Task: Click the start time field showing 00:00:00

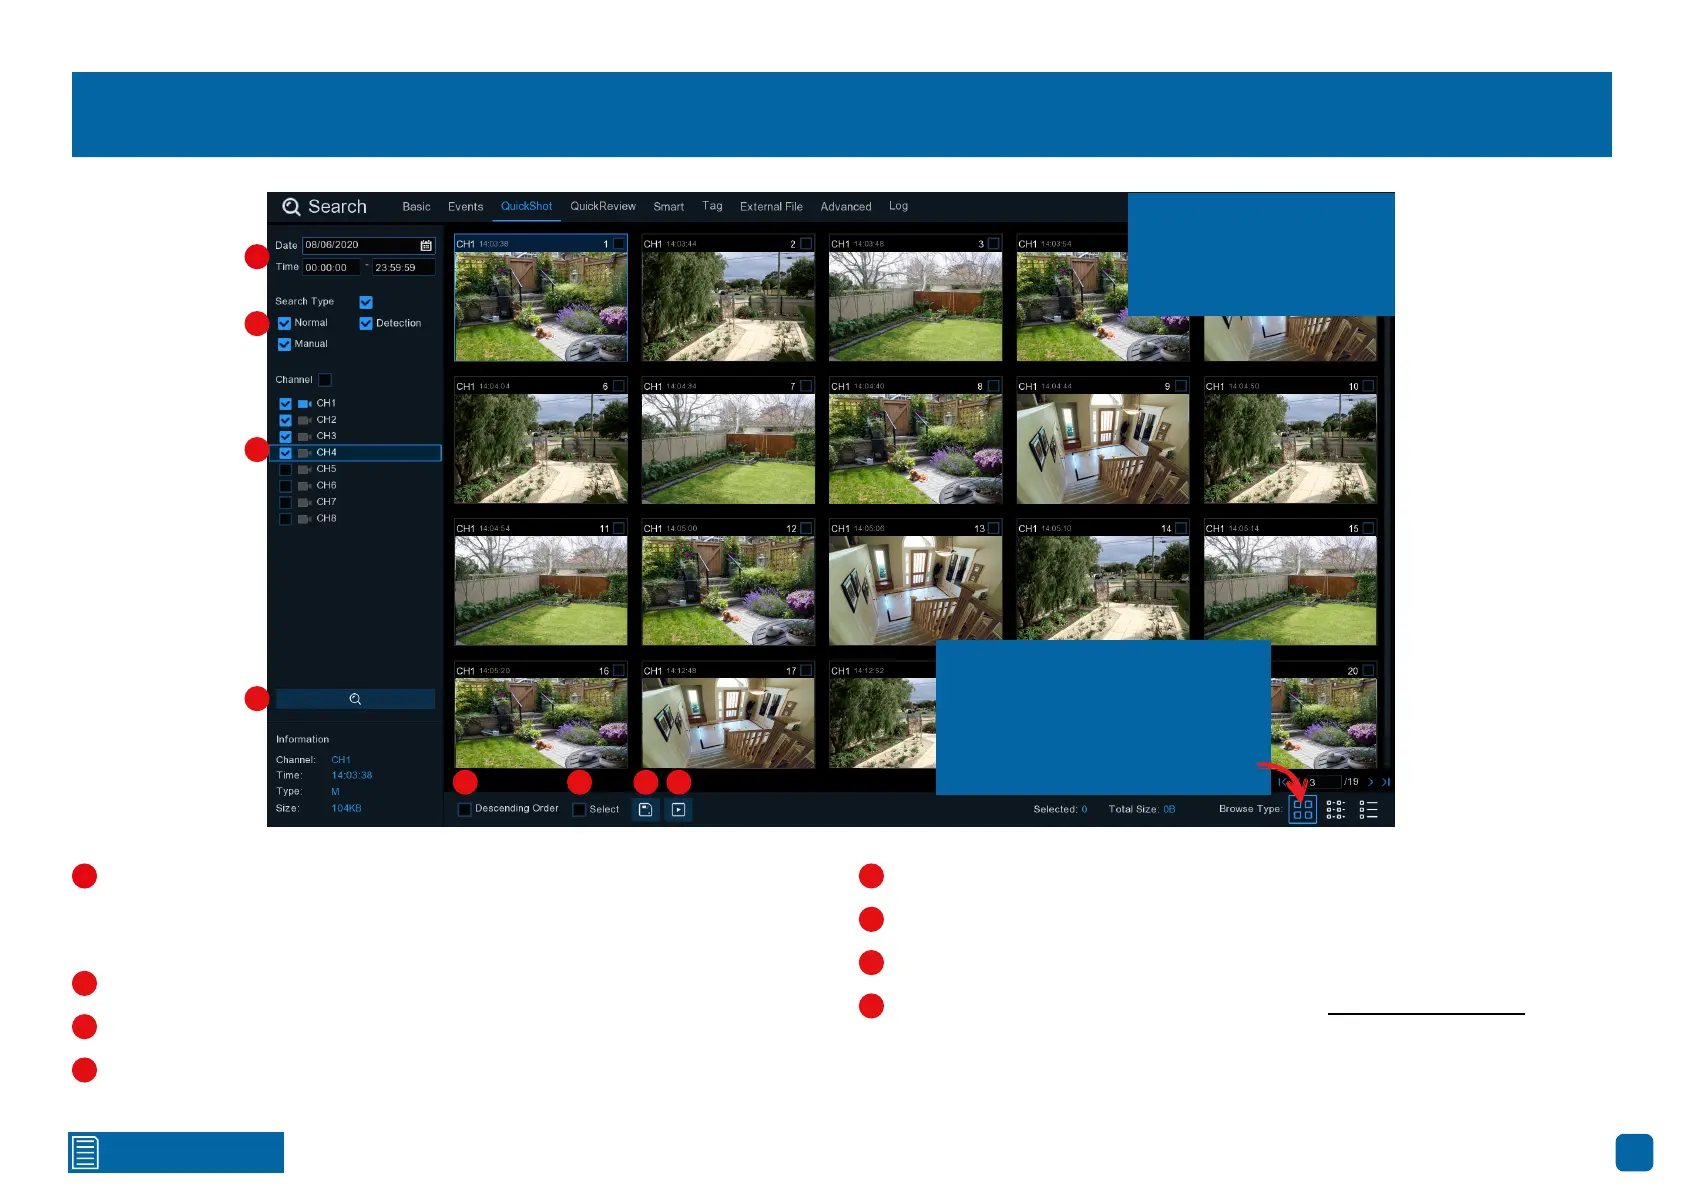Action: pyautogui.click(x=330, y=268)
